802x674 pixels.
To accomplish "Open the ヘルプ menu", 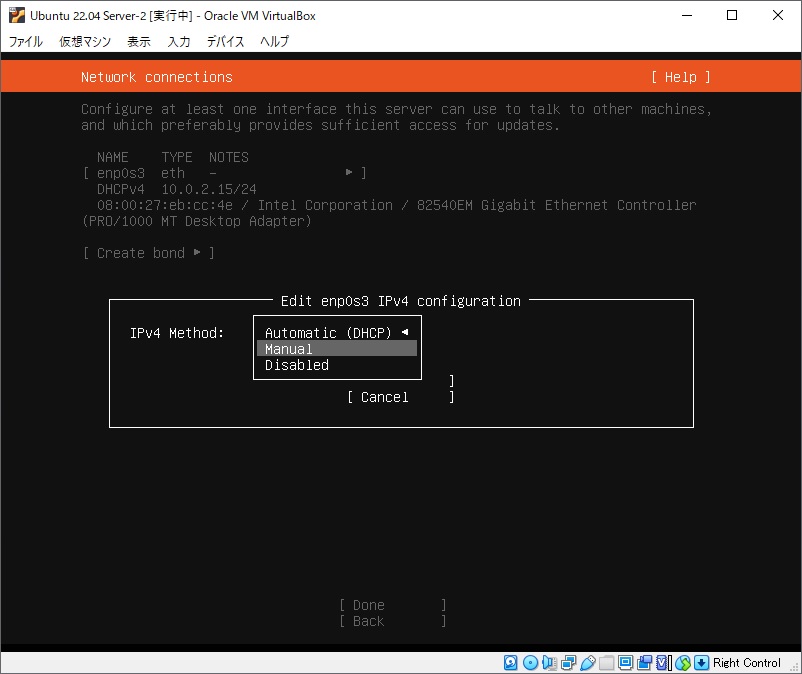I will (275, 41).
